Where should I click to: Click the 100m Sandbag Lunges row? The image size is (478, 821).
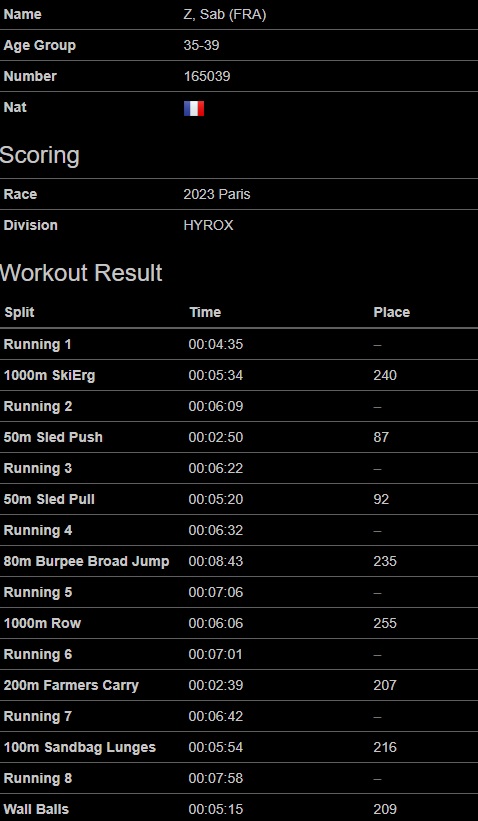(x=239, y=747)
